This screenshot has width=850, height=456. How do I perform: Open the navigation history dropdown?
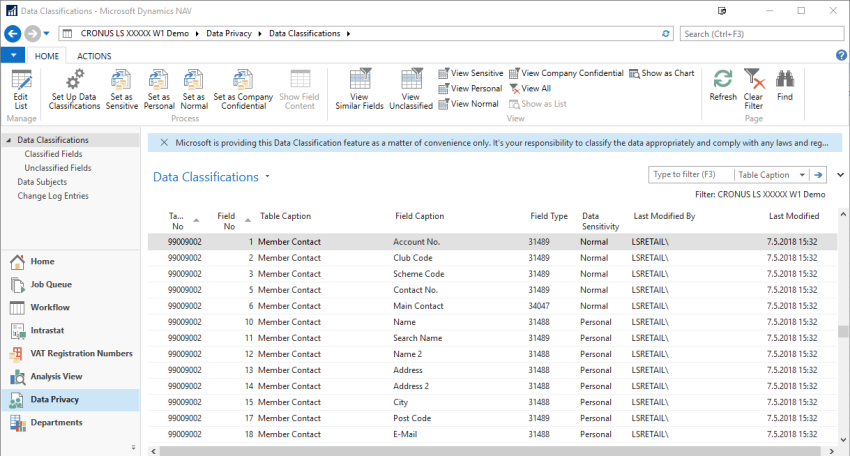pos(47,34)
